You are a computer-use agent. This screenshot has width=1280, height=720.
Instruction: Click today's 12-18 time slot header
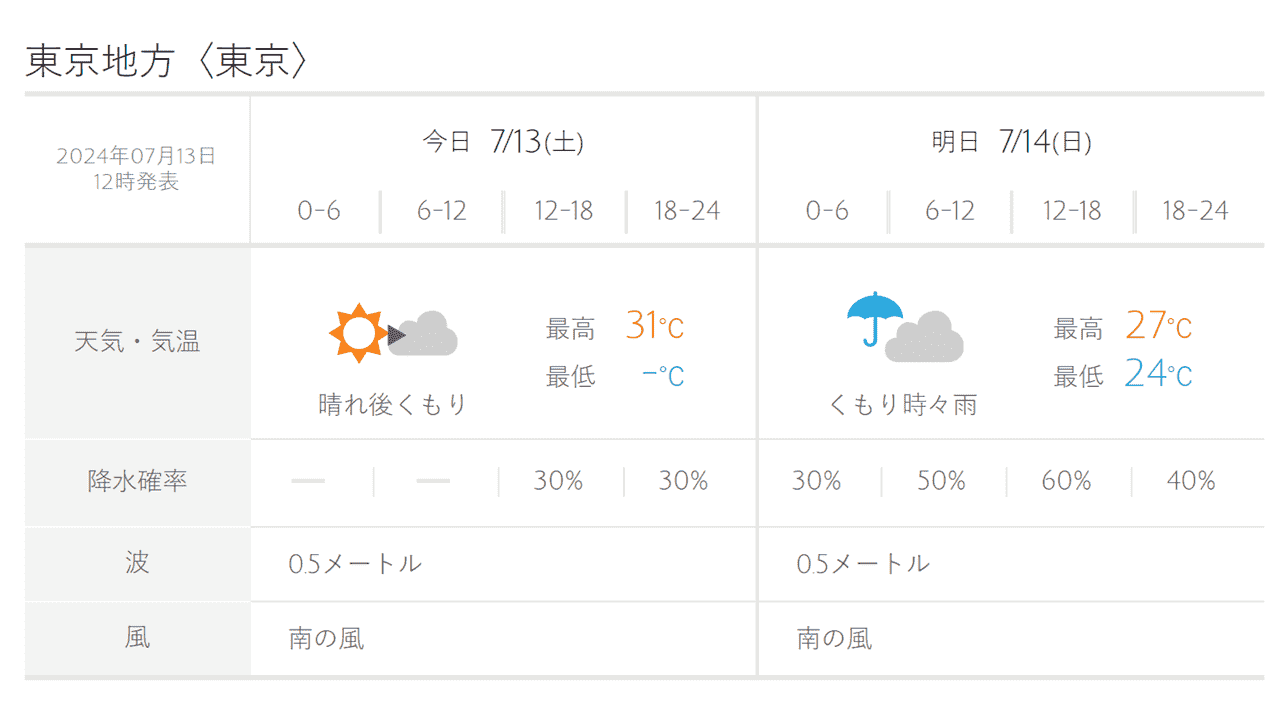coord(564,211)
